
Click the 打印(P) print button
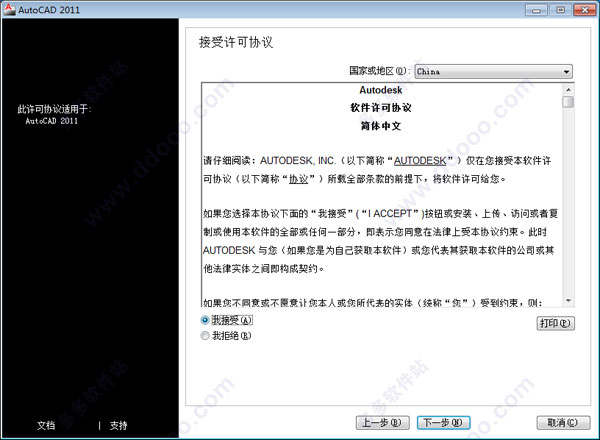[555, 323]
